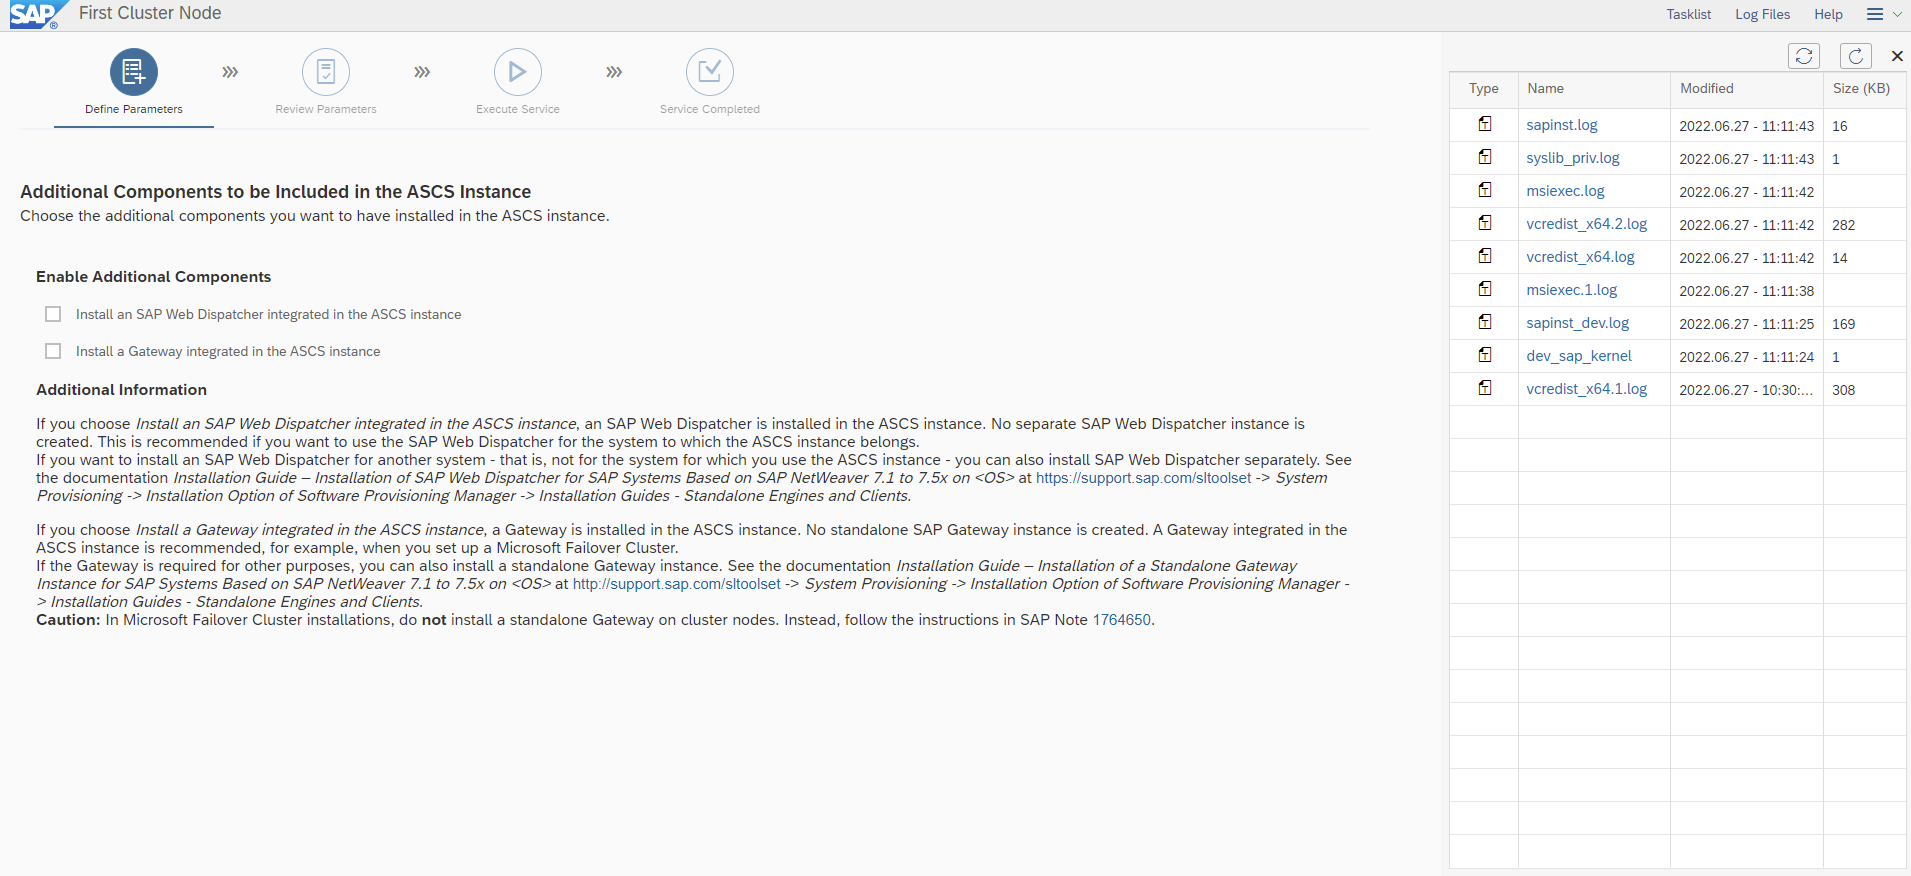The image size is (1911, 876).
Task: Click the Additional Information heading
Action: pos(121,390)
